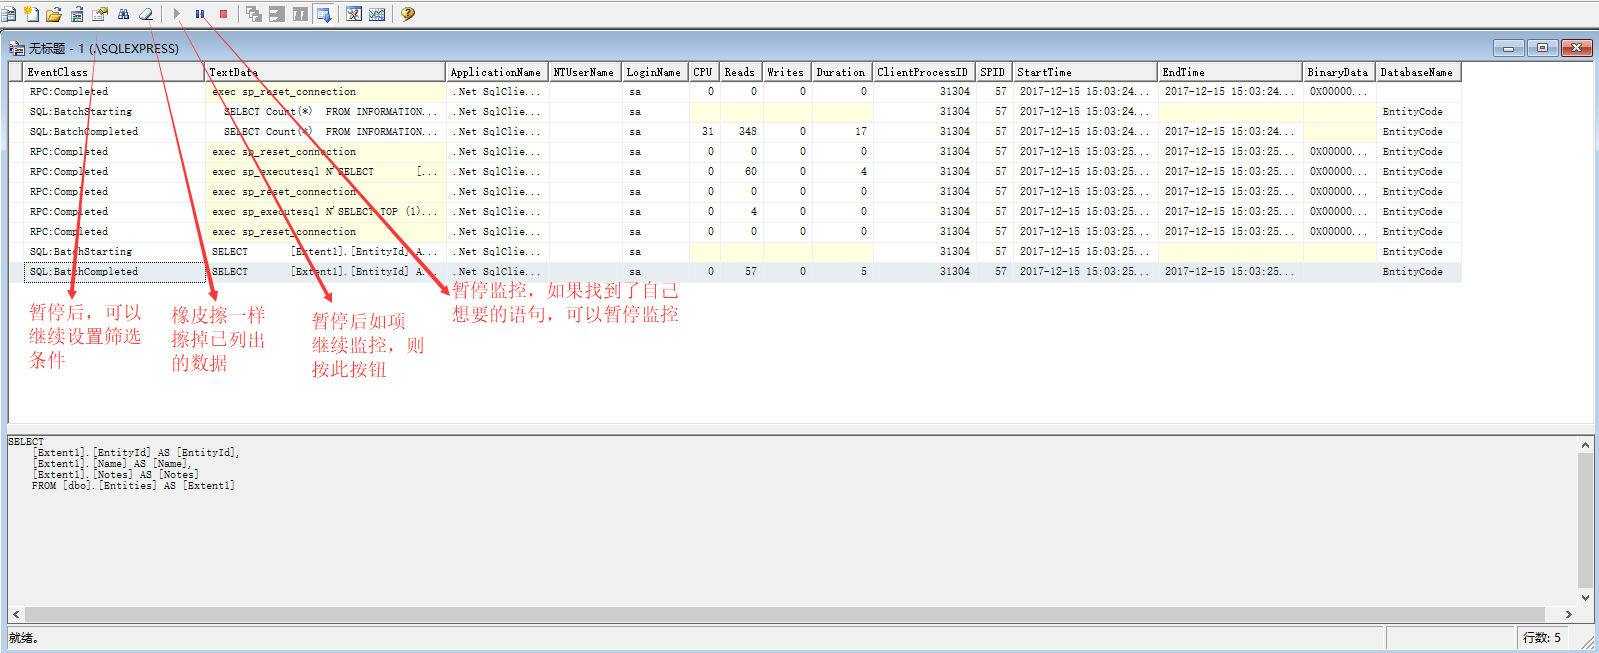Start the trace with the play icon
Viewport: 1599px width, 653px height.
pyautogui.click(x=177, y=14)
